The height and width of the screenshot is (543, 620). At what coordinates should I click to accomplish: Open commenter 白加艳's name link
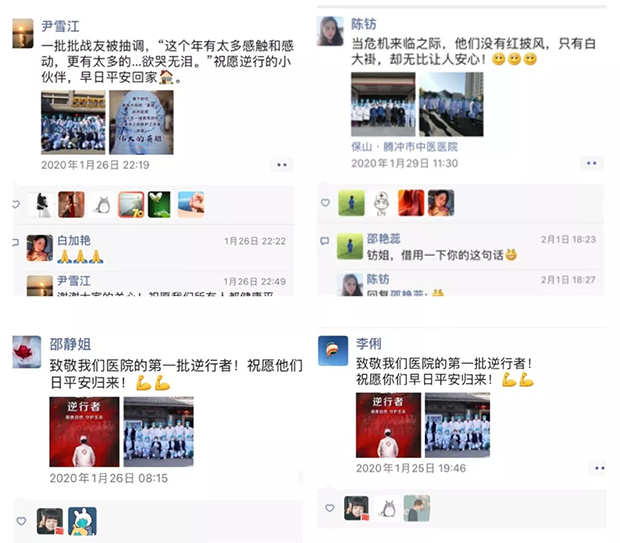pyautogui.click(x=74, y=240)
